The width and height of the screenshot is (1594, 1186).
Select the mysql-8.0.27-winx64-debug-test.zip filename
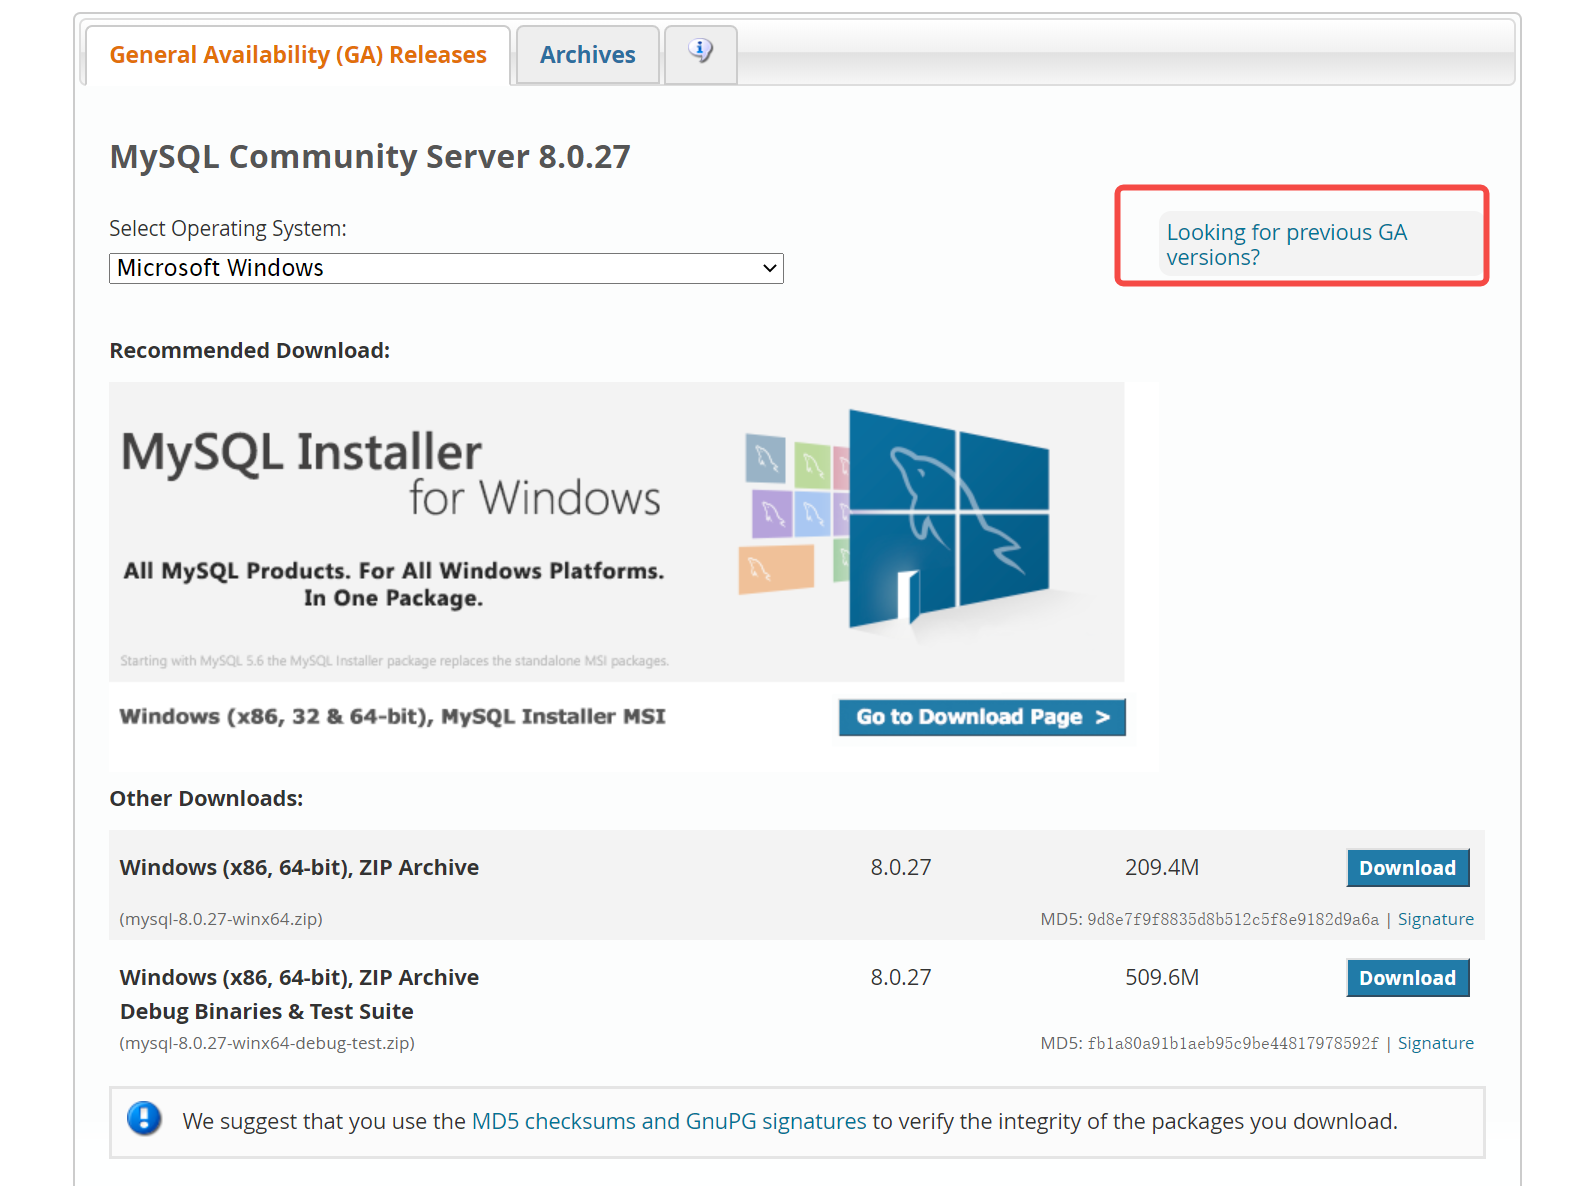tap(267, 1043)
